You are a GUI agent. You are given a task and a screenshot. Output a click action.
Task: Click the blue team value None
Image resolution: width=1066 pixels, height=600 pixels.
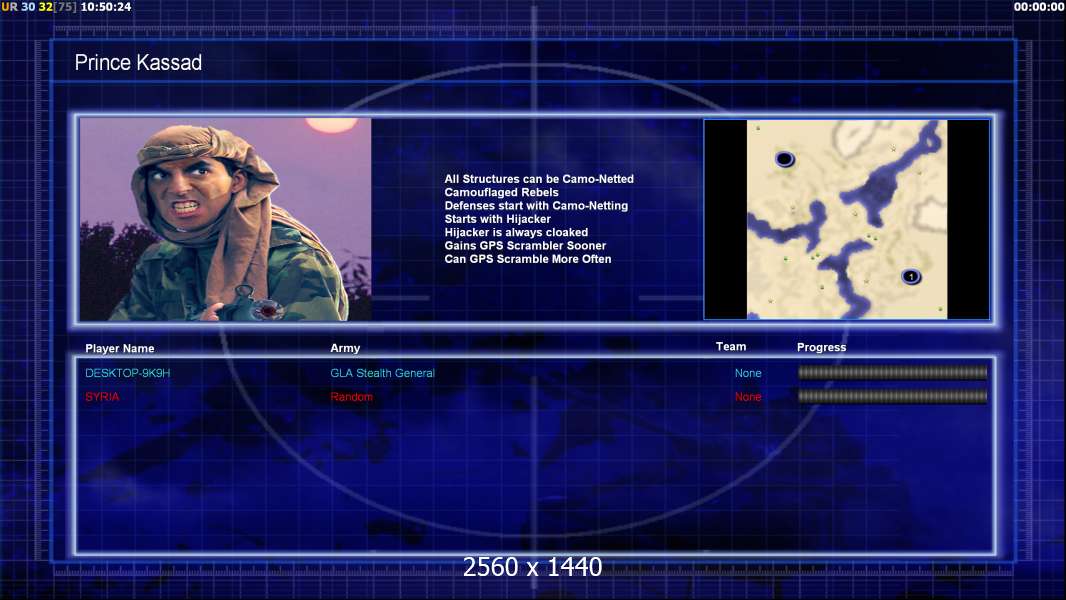(748, 373)
